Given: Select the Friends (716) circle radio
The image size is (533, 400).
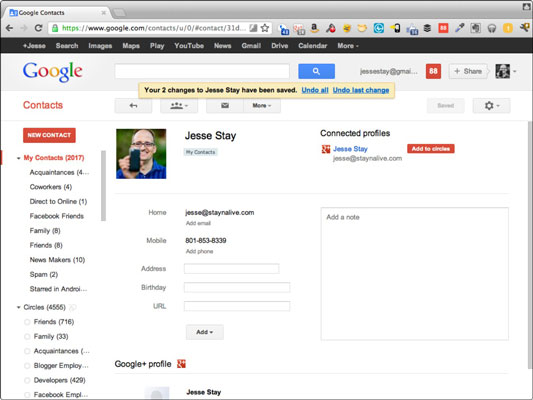Looking at the screenshot, I should click(x=27, y=322).
